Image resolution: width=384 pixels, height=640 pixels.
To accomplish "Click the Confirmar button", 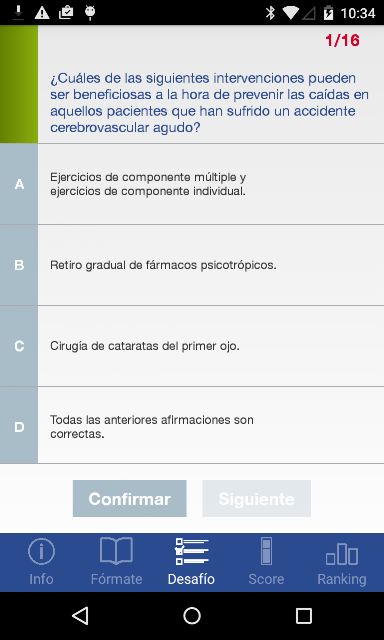I will tap(130, 498).
